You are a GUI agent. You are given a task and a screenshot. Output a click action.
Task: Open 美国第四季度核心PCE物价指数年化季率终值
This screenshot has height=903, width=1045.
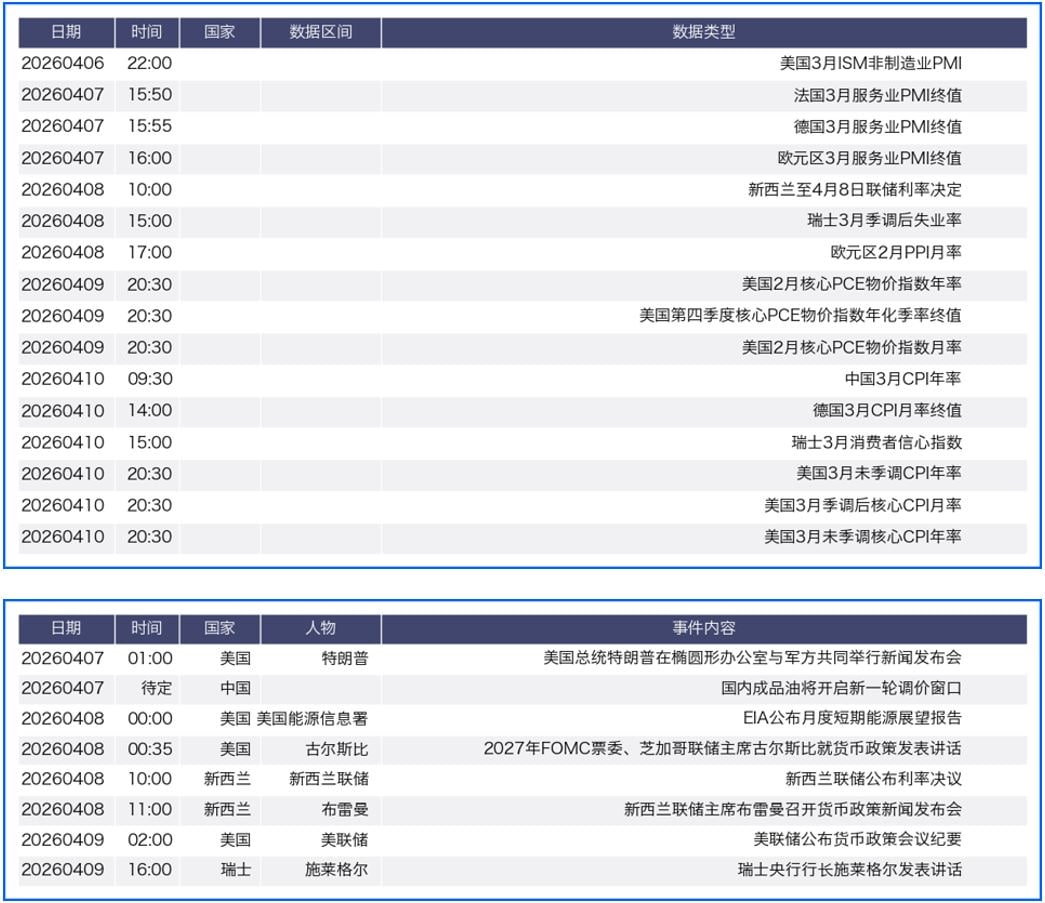(x=800, y=316)
